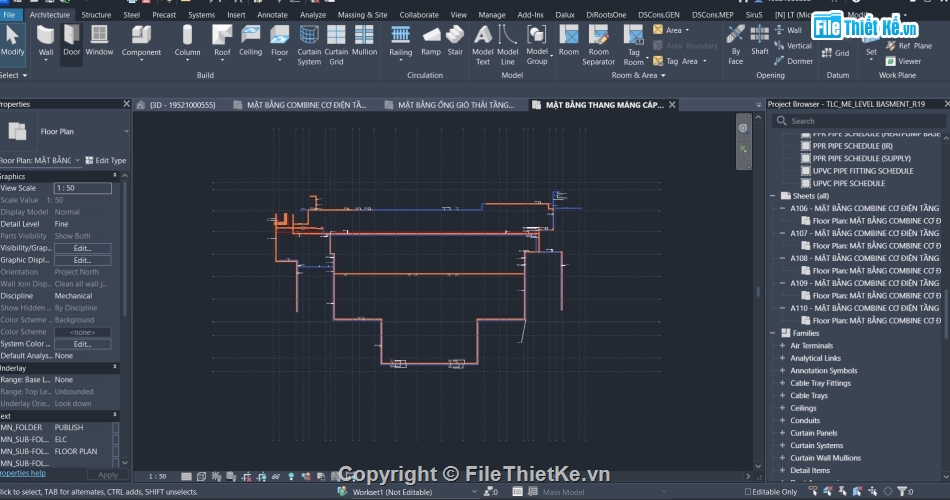Select the Model Line tool

pyautogui.click(x=508, y=45)
